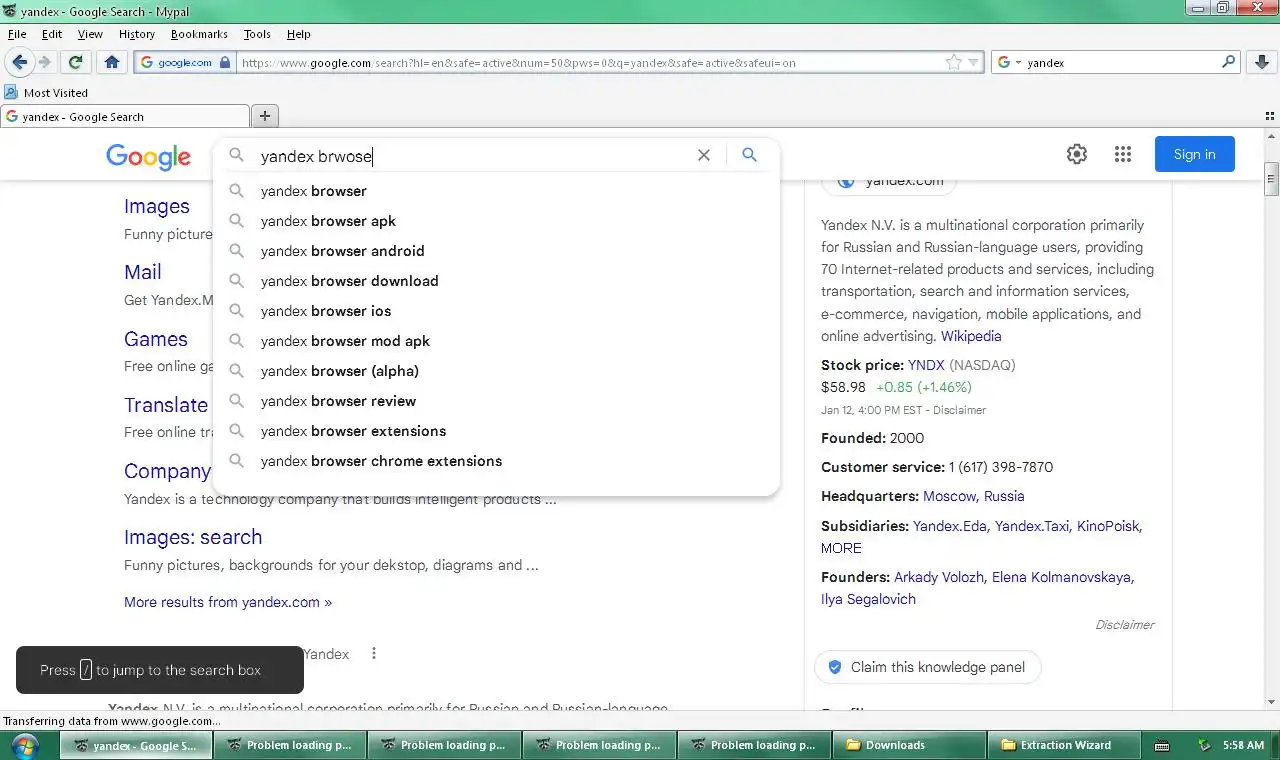Screen dimensions: 1280x760
Task: Open the Tools menu
Action: point(257,34)
